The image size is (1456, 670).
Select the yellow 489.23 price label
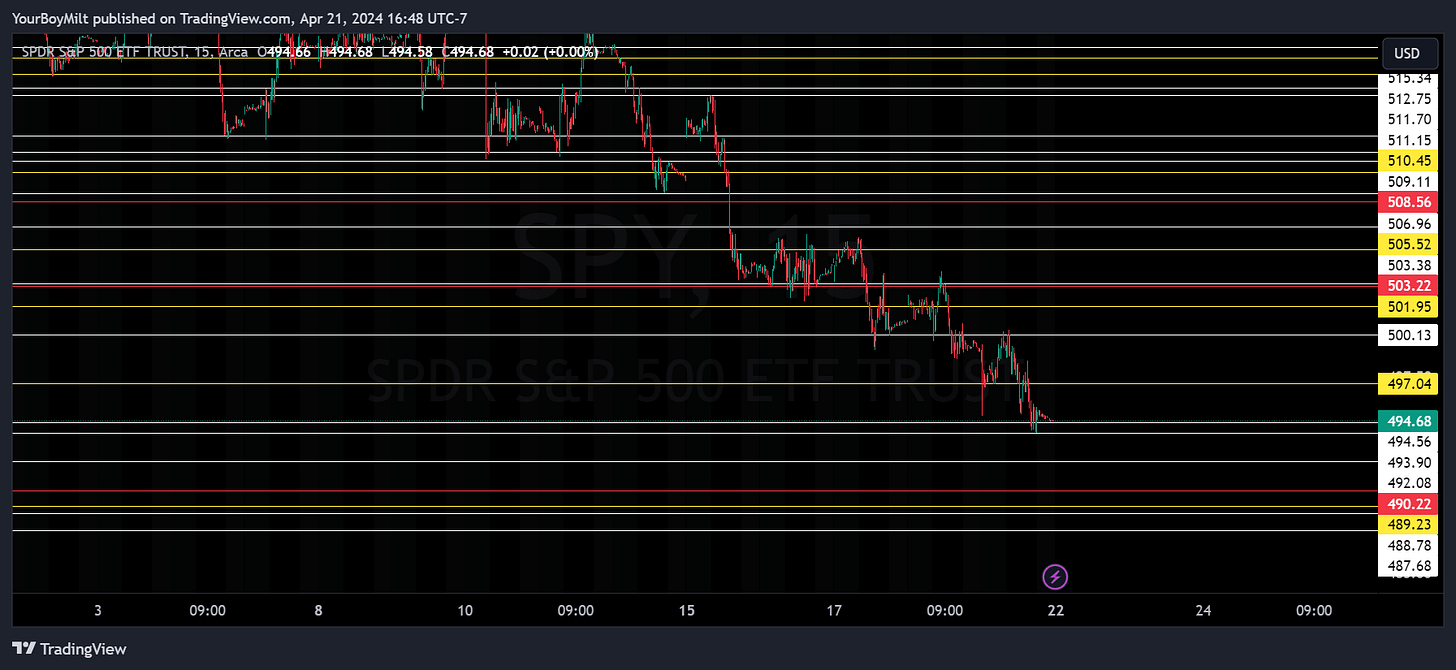(x=1407, y=524)
